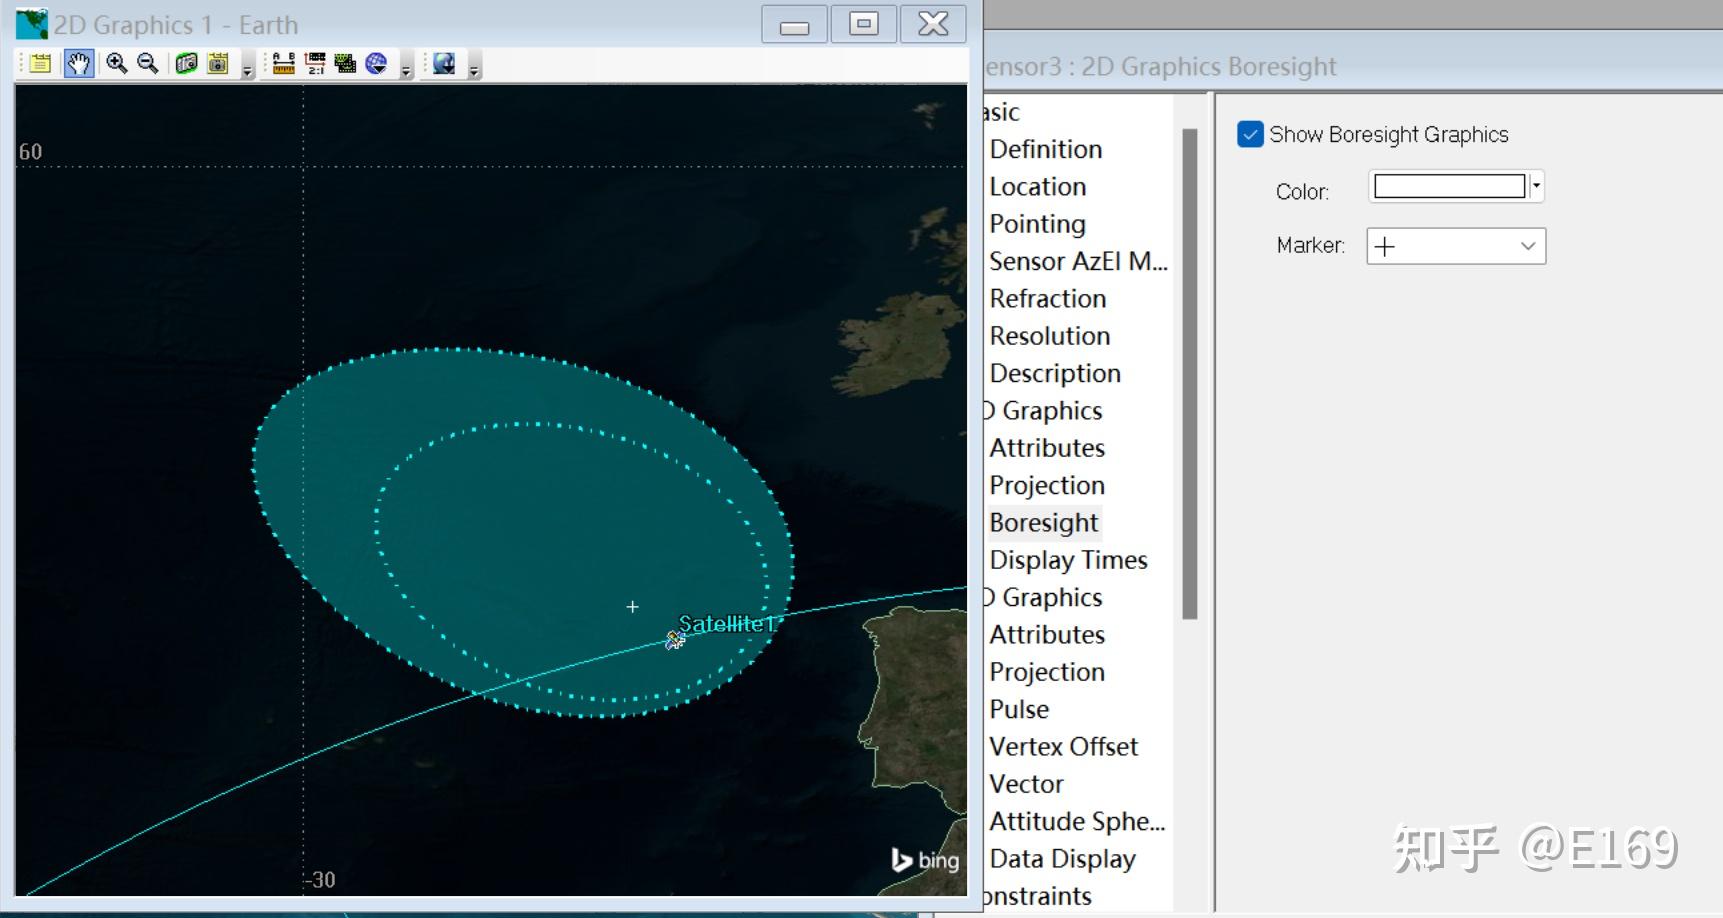
Task: Select the A-B ruler measure tool
Action: coord(284,64)
